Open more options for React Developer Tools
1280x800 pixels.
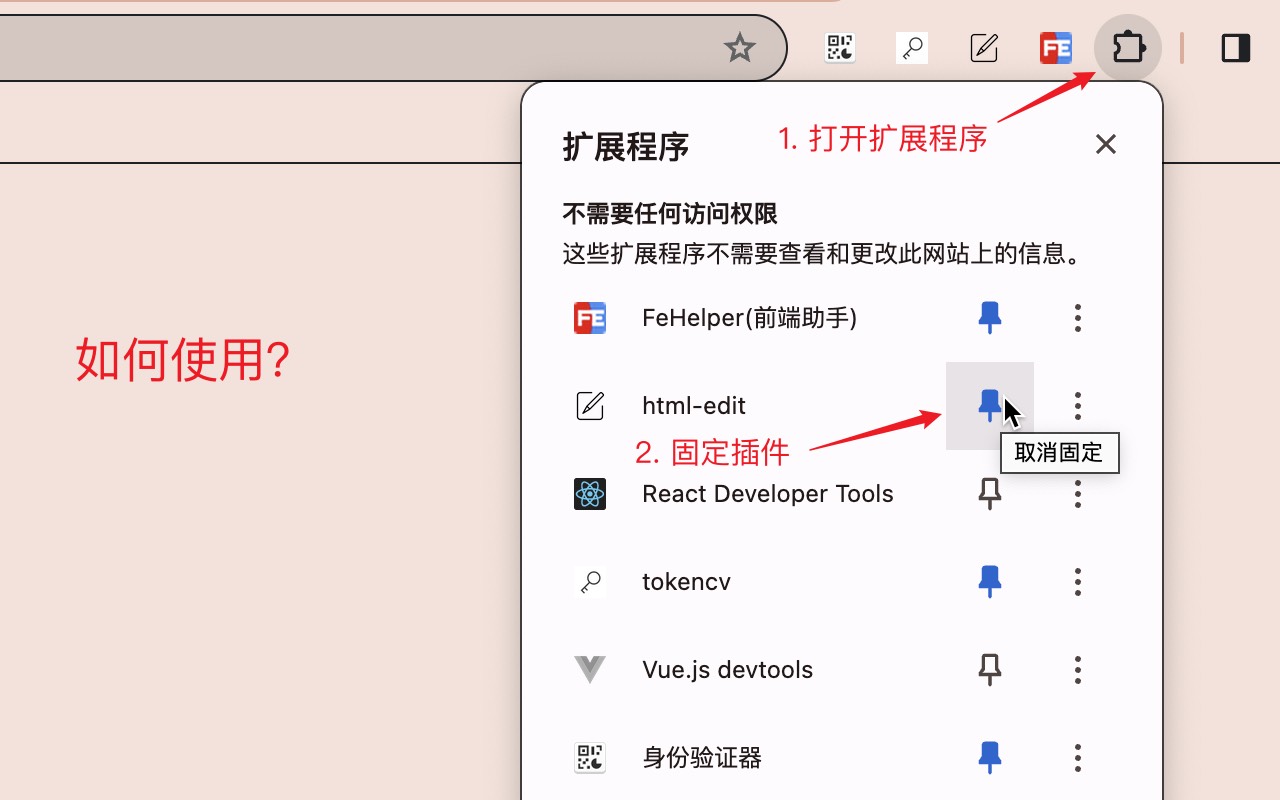click(1078, 494)
